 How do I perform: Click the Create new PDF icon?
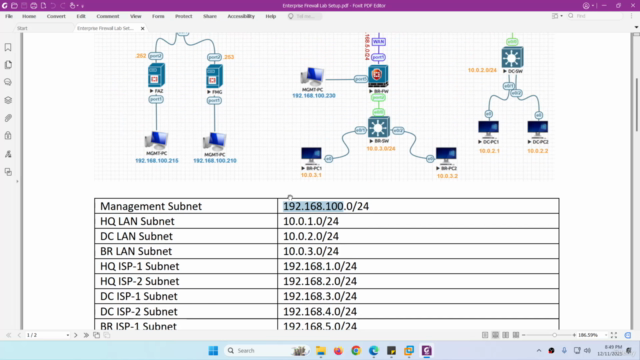(43, 6)
